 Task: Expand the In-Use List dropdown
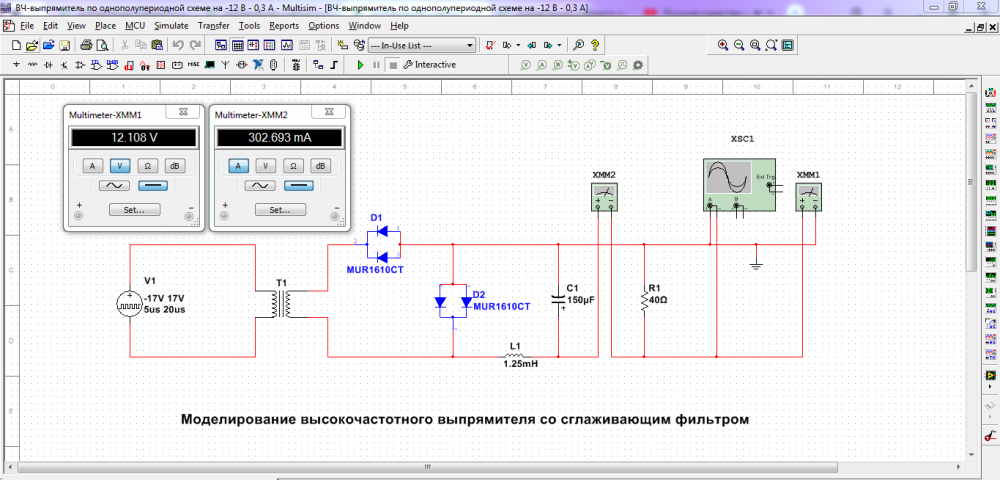click(x=469, y=46)
